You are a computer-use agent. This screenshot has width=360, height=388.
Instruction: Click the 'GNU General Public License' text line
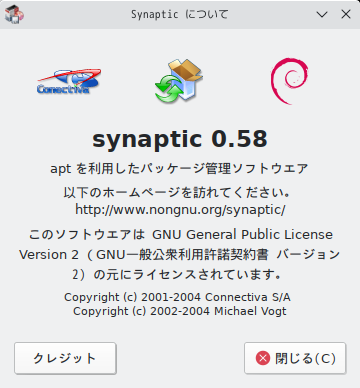point(242,234)
